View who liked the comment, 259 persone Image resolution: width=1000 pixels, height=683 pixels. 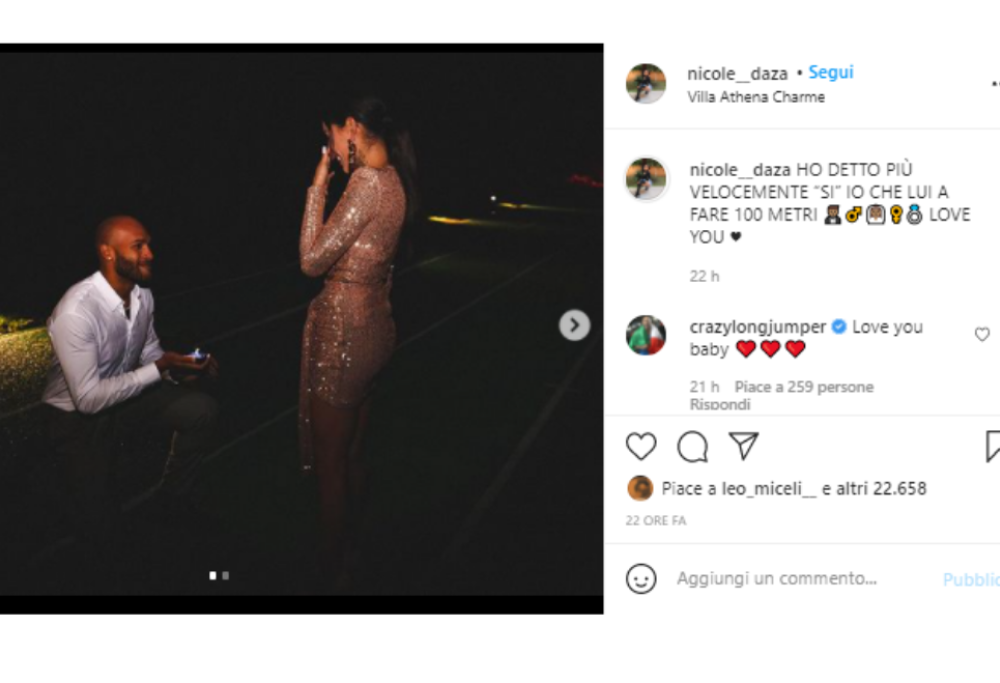[x=804, y=387]
